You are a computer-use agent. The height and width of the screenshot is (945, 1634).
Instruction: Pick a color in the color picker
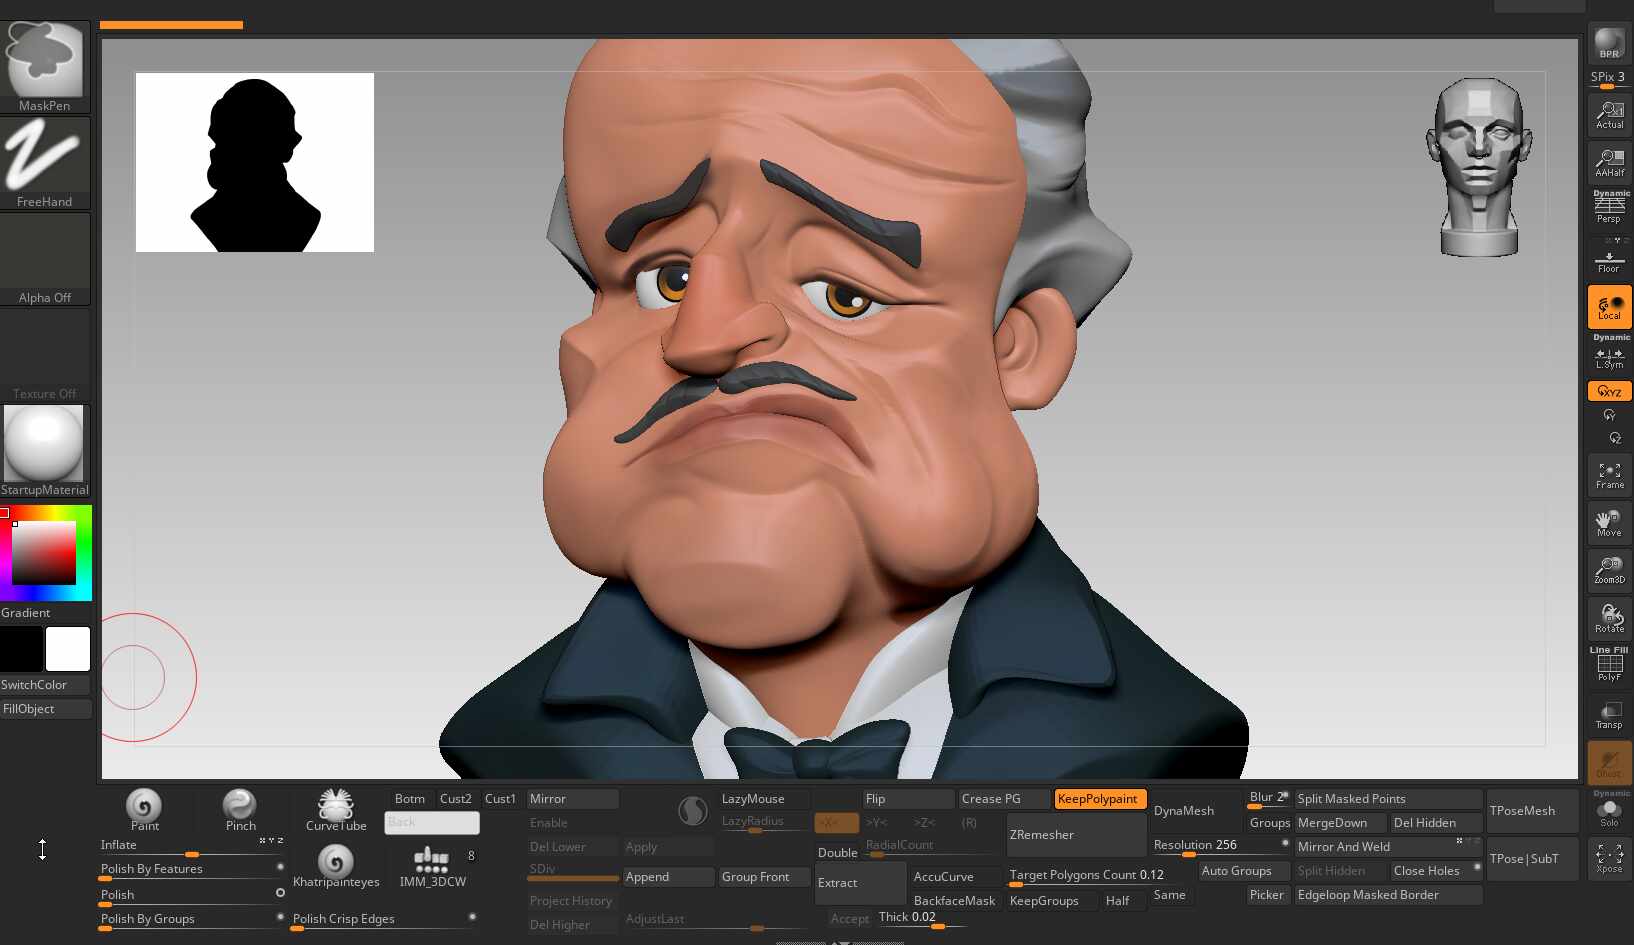pos(46,553)
